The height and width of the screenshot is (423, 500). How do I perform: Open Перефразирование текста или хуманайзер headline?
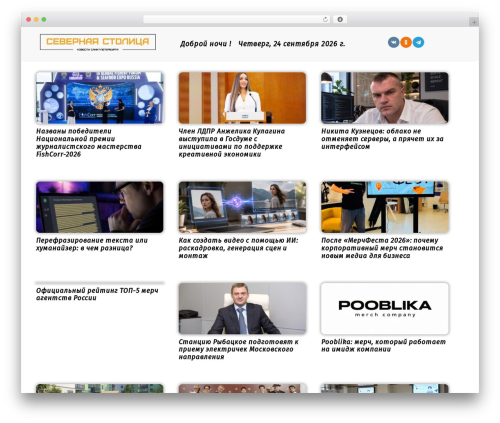[92, 244]
